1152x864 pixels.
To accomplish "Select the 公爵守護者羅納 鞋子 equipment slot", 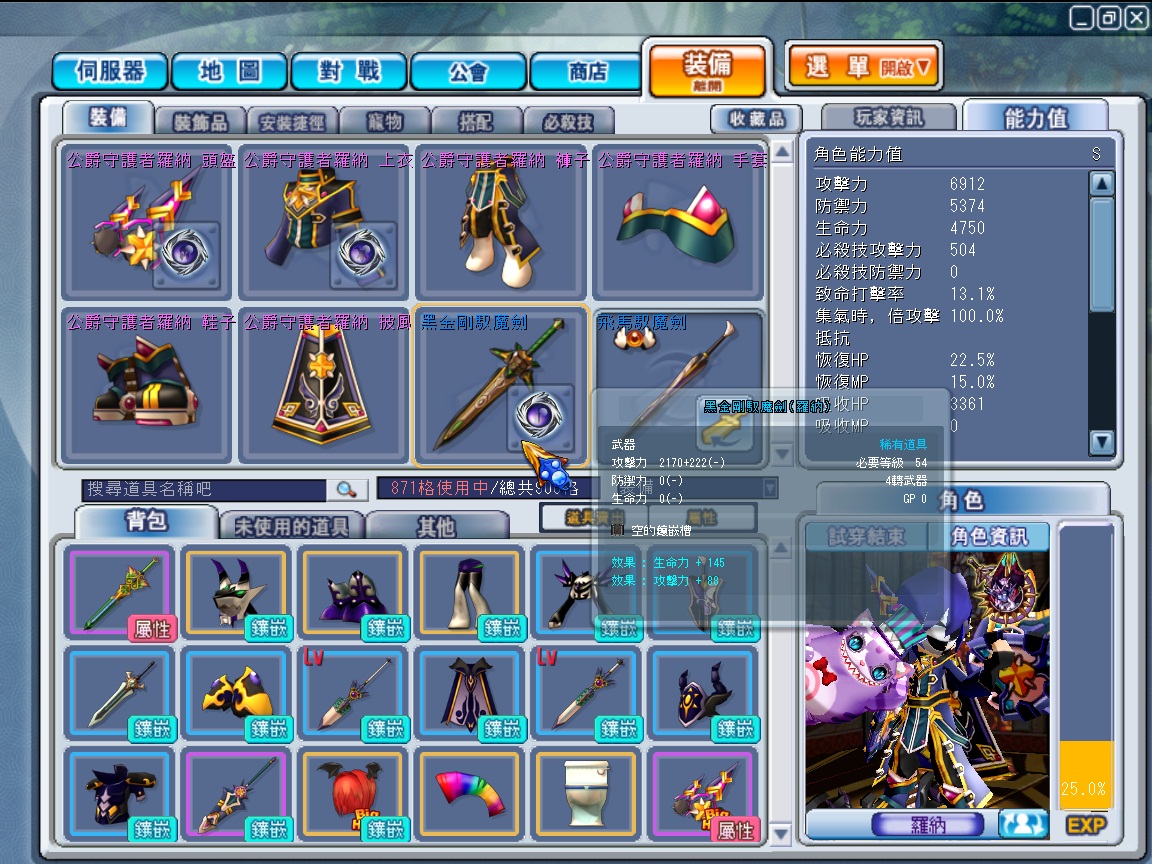I will pyautogui.click(x=146, y=385).
